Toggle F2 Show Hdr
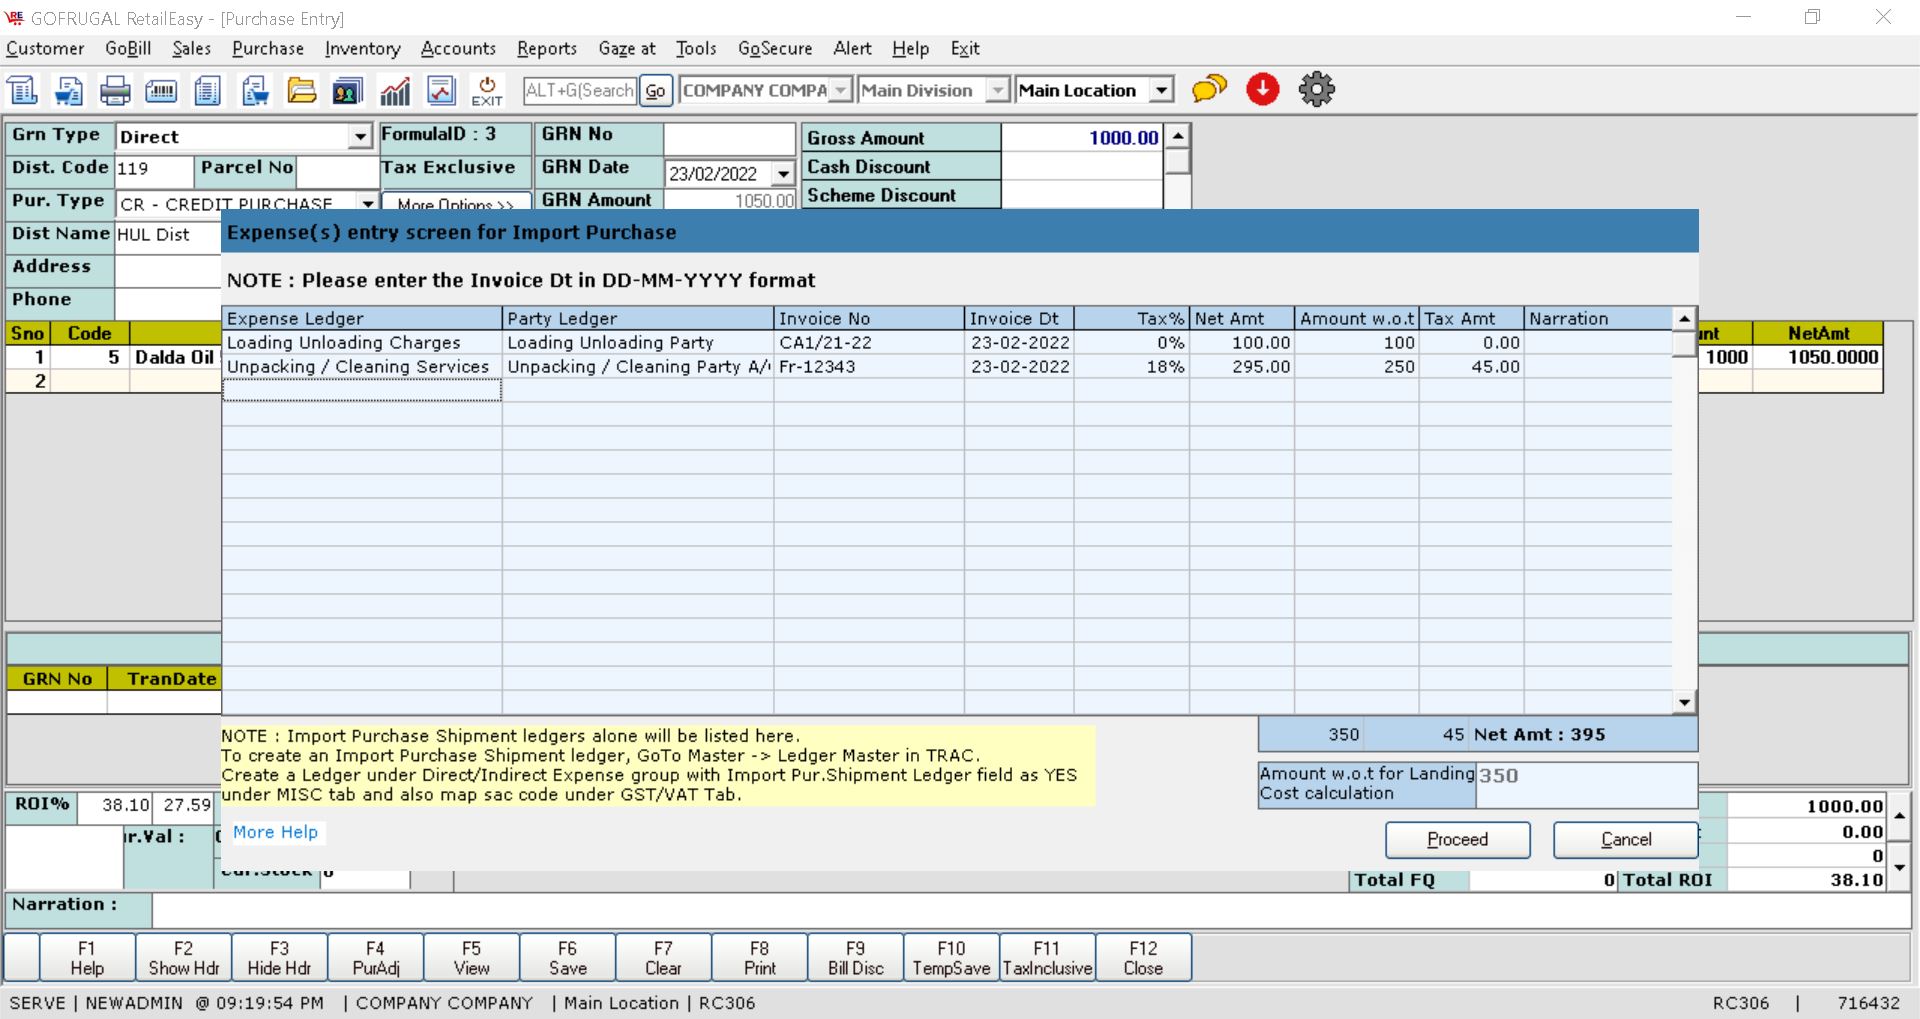This screenshot has height=1019, width=1920. click(183, 958)
